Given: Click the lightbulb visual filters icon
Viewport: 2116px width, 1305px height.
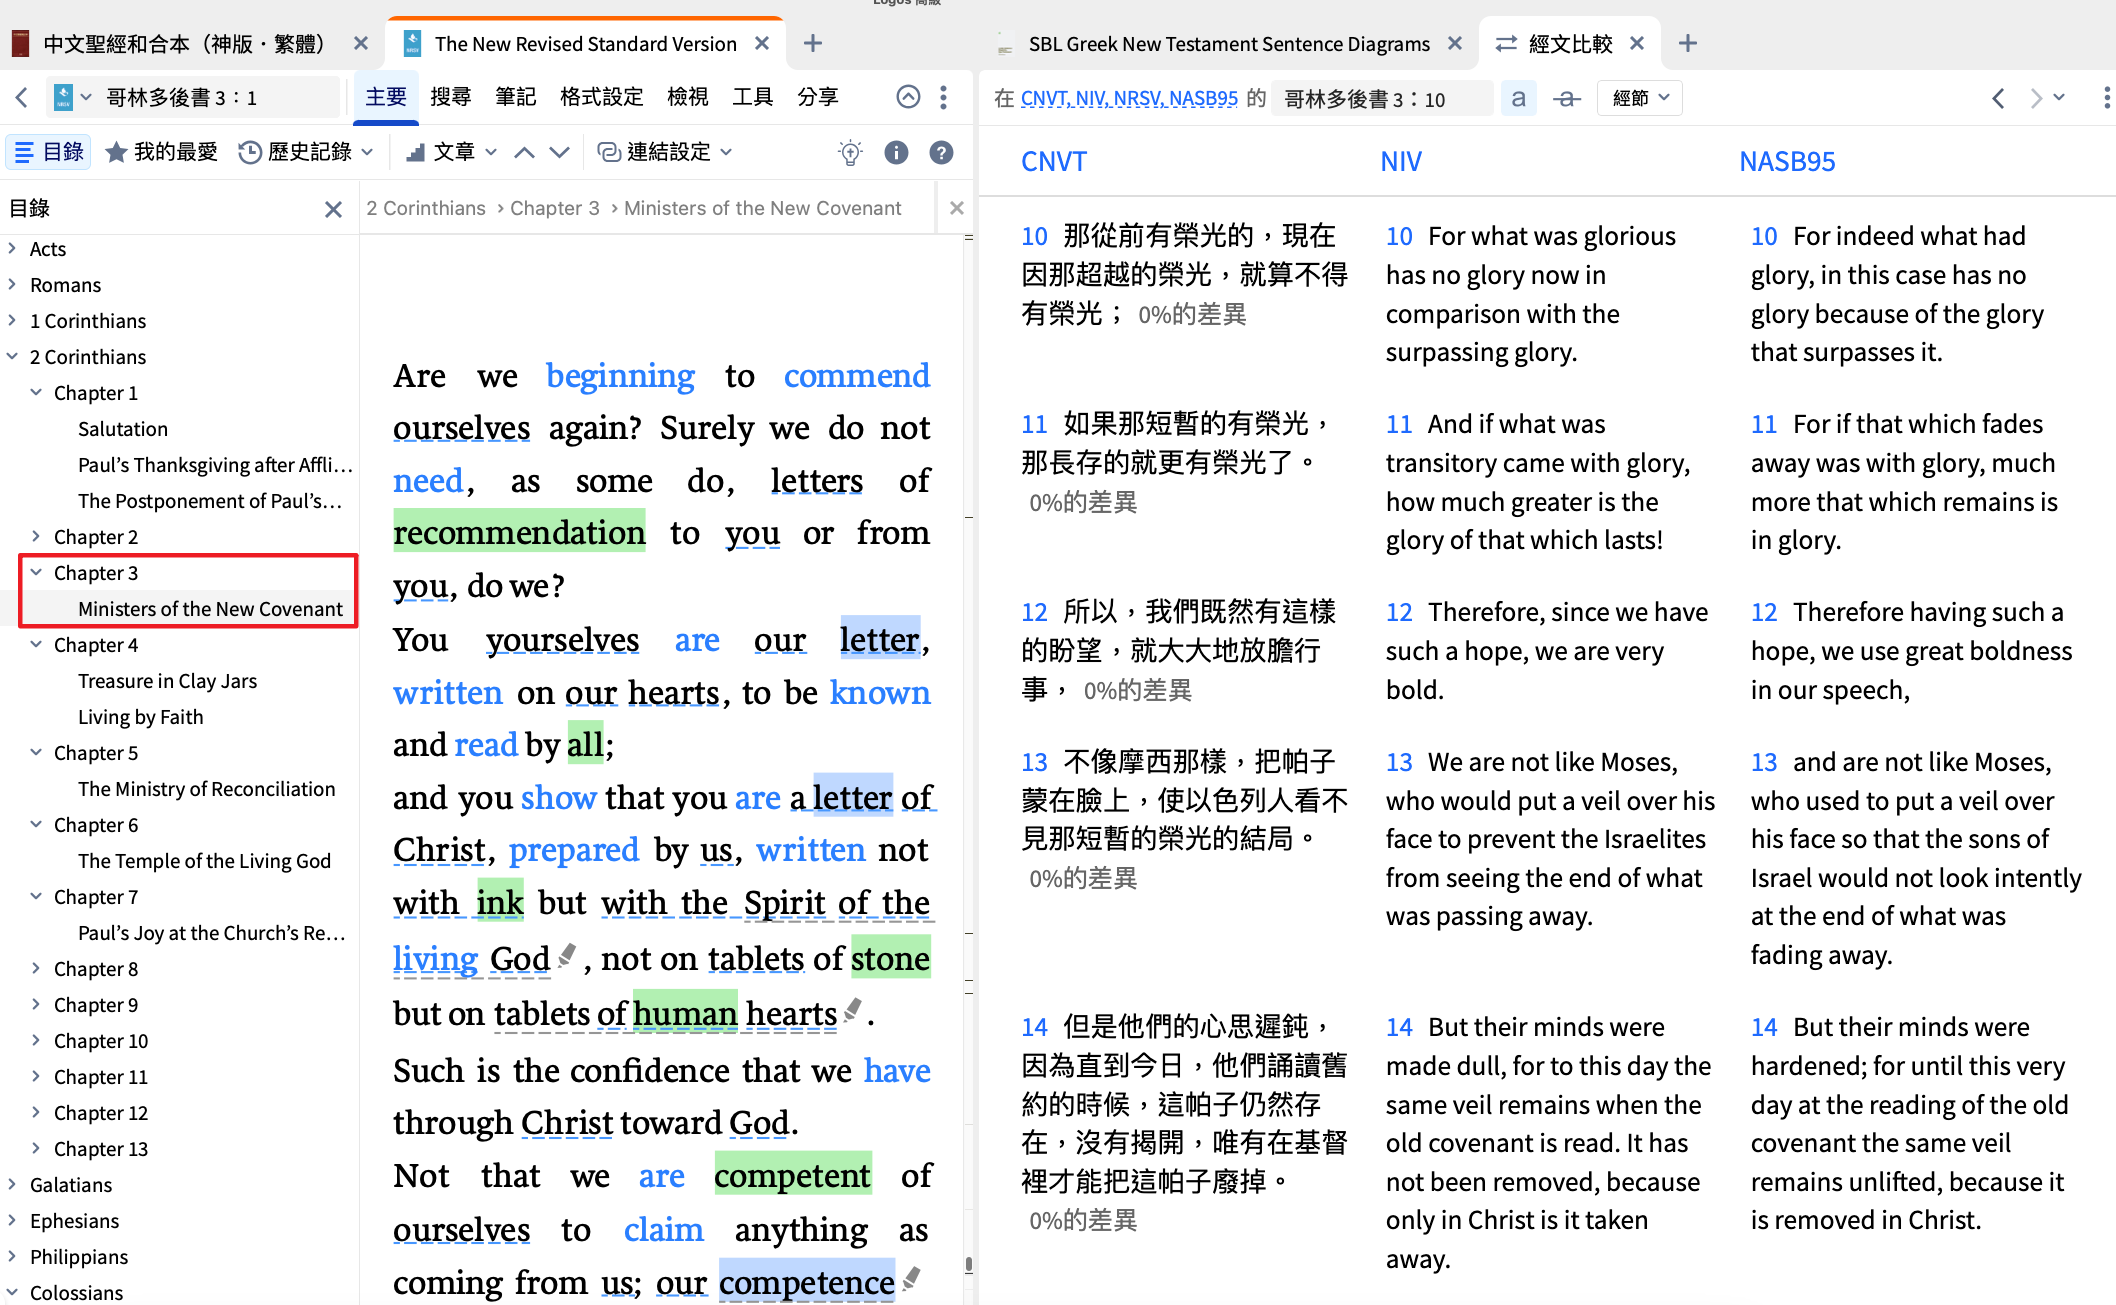Looking at the screenshot, I should tap(850, 152).
